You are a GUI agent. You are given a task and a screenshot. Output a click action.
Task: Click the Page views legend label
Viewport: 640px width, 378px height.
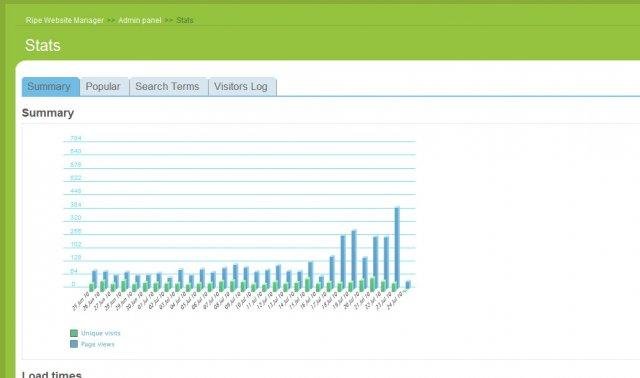coord(98,344)
